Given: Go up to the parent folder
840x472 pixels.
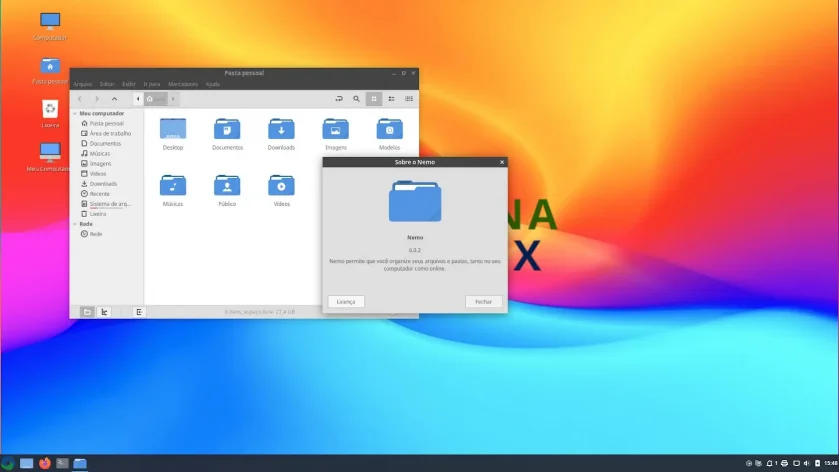Looking at the screenshot, I should (x=114, y=99).
